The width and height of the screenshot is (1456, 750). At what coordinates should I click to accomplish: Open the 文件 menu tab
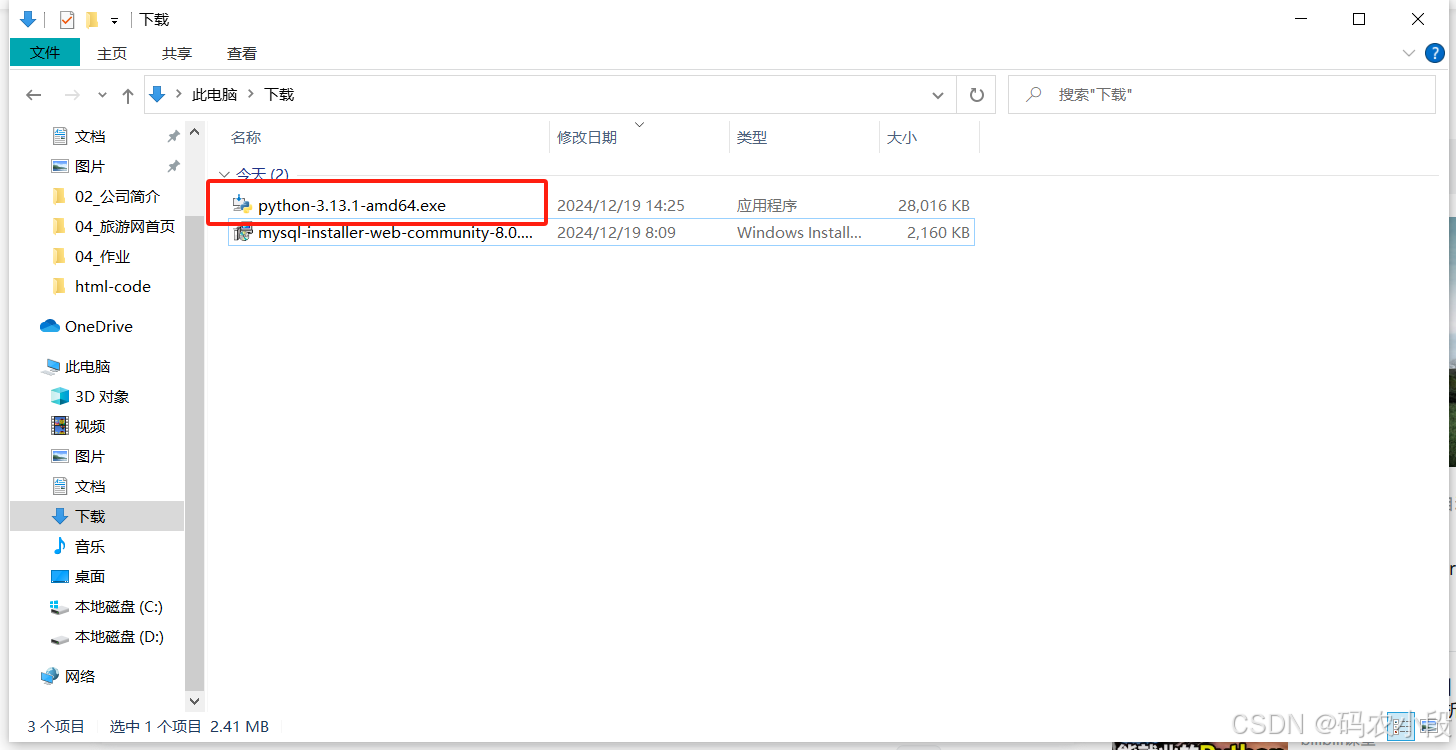pos(45,52)
